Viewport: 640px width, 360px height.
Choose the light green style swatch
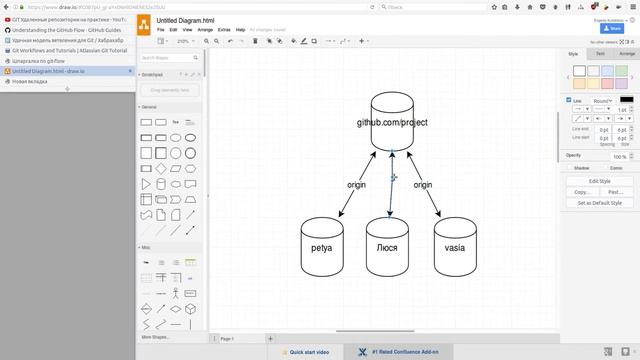[x=621, y=71]
